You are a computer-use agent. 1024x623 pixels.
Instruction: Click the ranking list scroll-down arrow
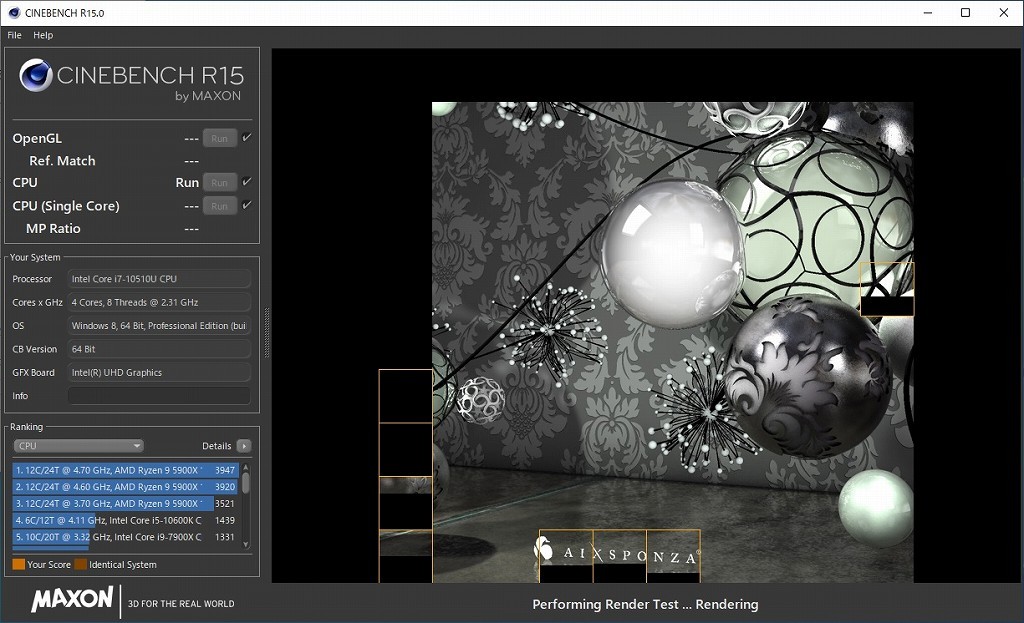(x=246, y=543)
